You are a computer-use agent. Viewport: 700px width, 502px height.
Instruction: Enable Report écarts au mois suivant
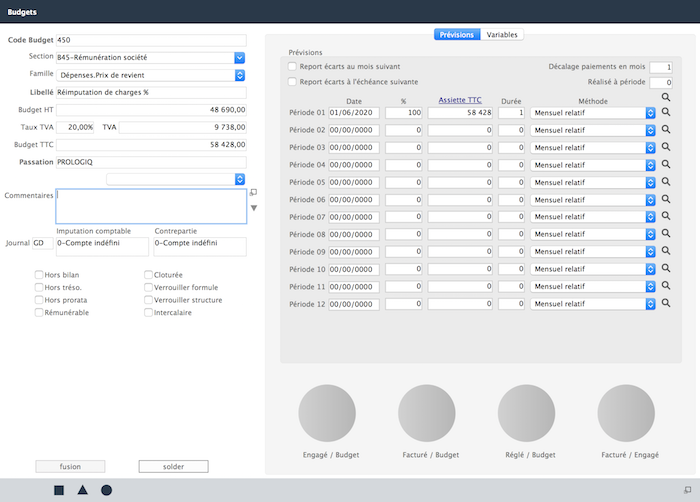pyautogui.click(x=292, y=67)
